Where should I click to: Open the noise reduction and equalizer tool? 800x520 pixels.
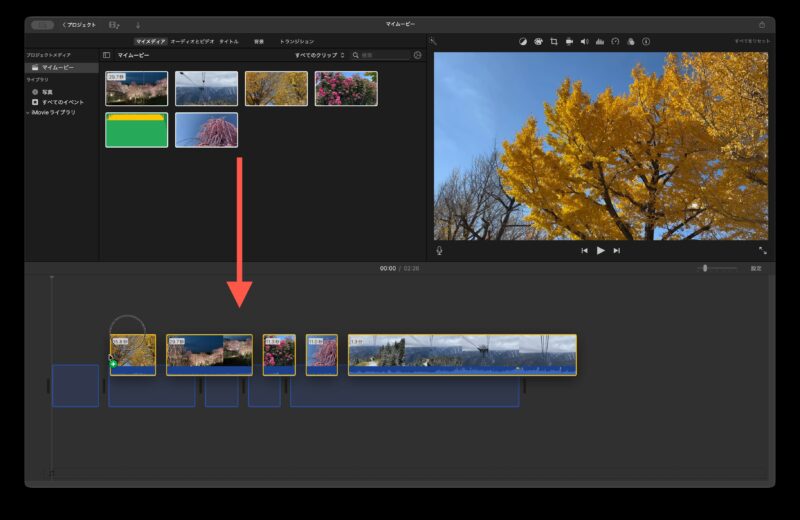(600, 41)
